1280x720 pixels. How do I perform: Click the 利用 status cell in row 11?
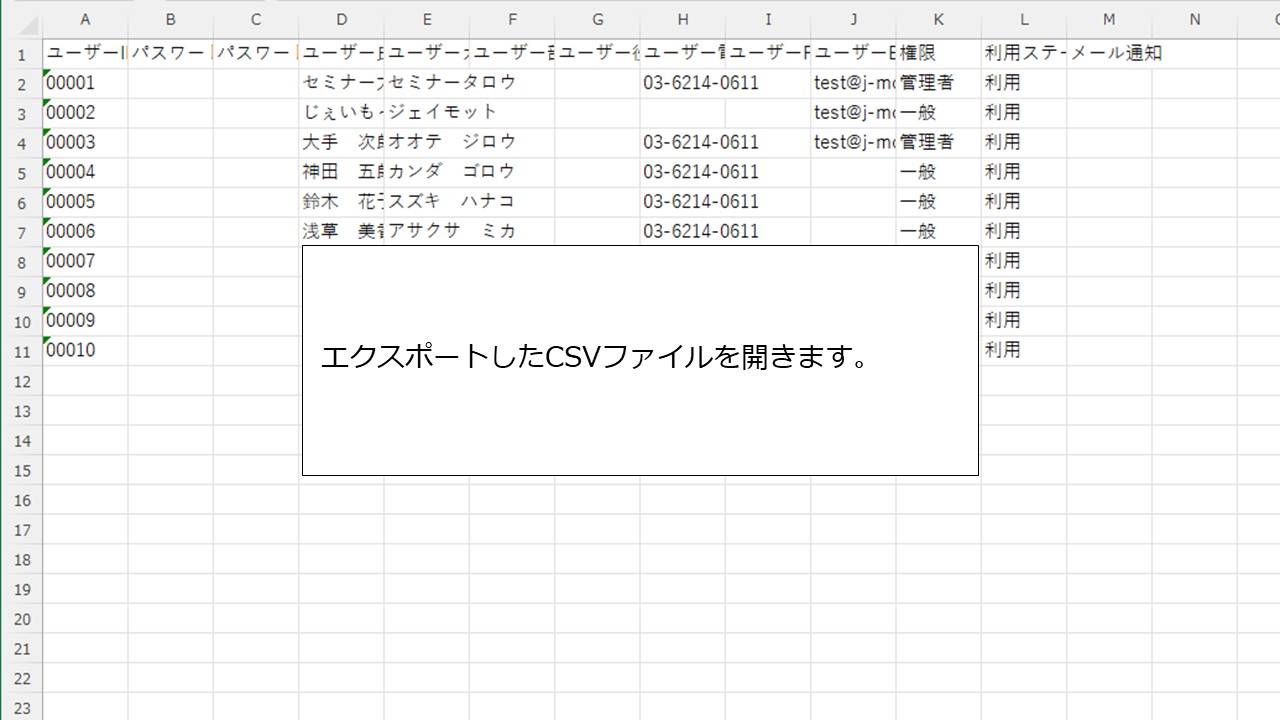click(x=1024, y=351)
